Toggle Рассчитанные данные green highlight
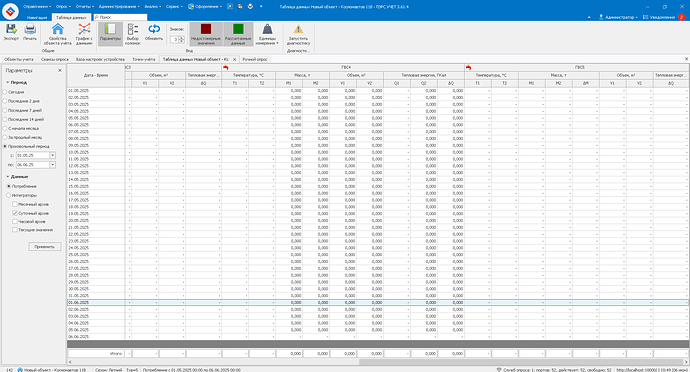The width and height of the screenshot is (690, 372). tap(238, 34)
